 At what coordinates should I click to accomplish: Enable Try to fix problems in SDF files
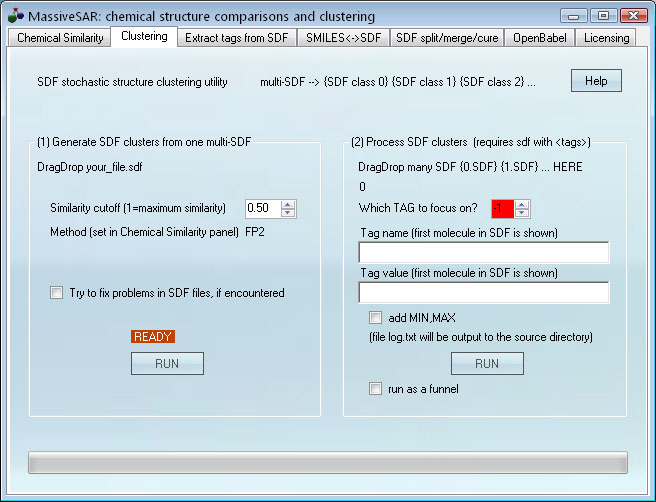(57, 293)
